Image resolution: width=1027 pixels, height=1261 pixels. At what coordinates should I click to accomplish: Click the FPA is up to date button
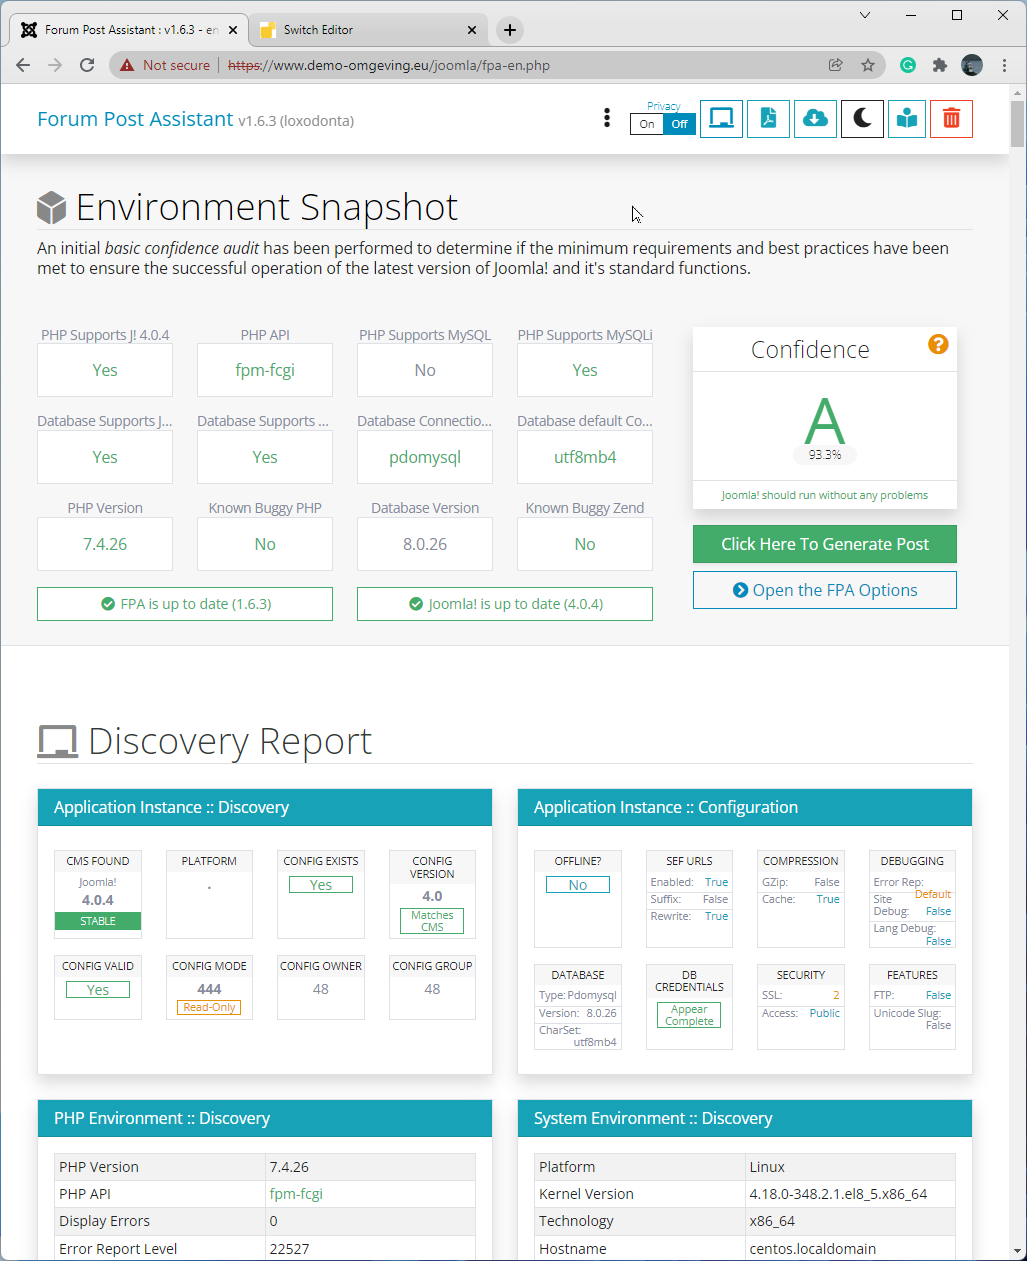tap(185, 604)
